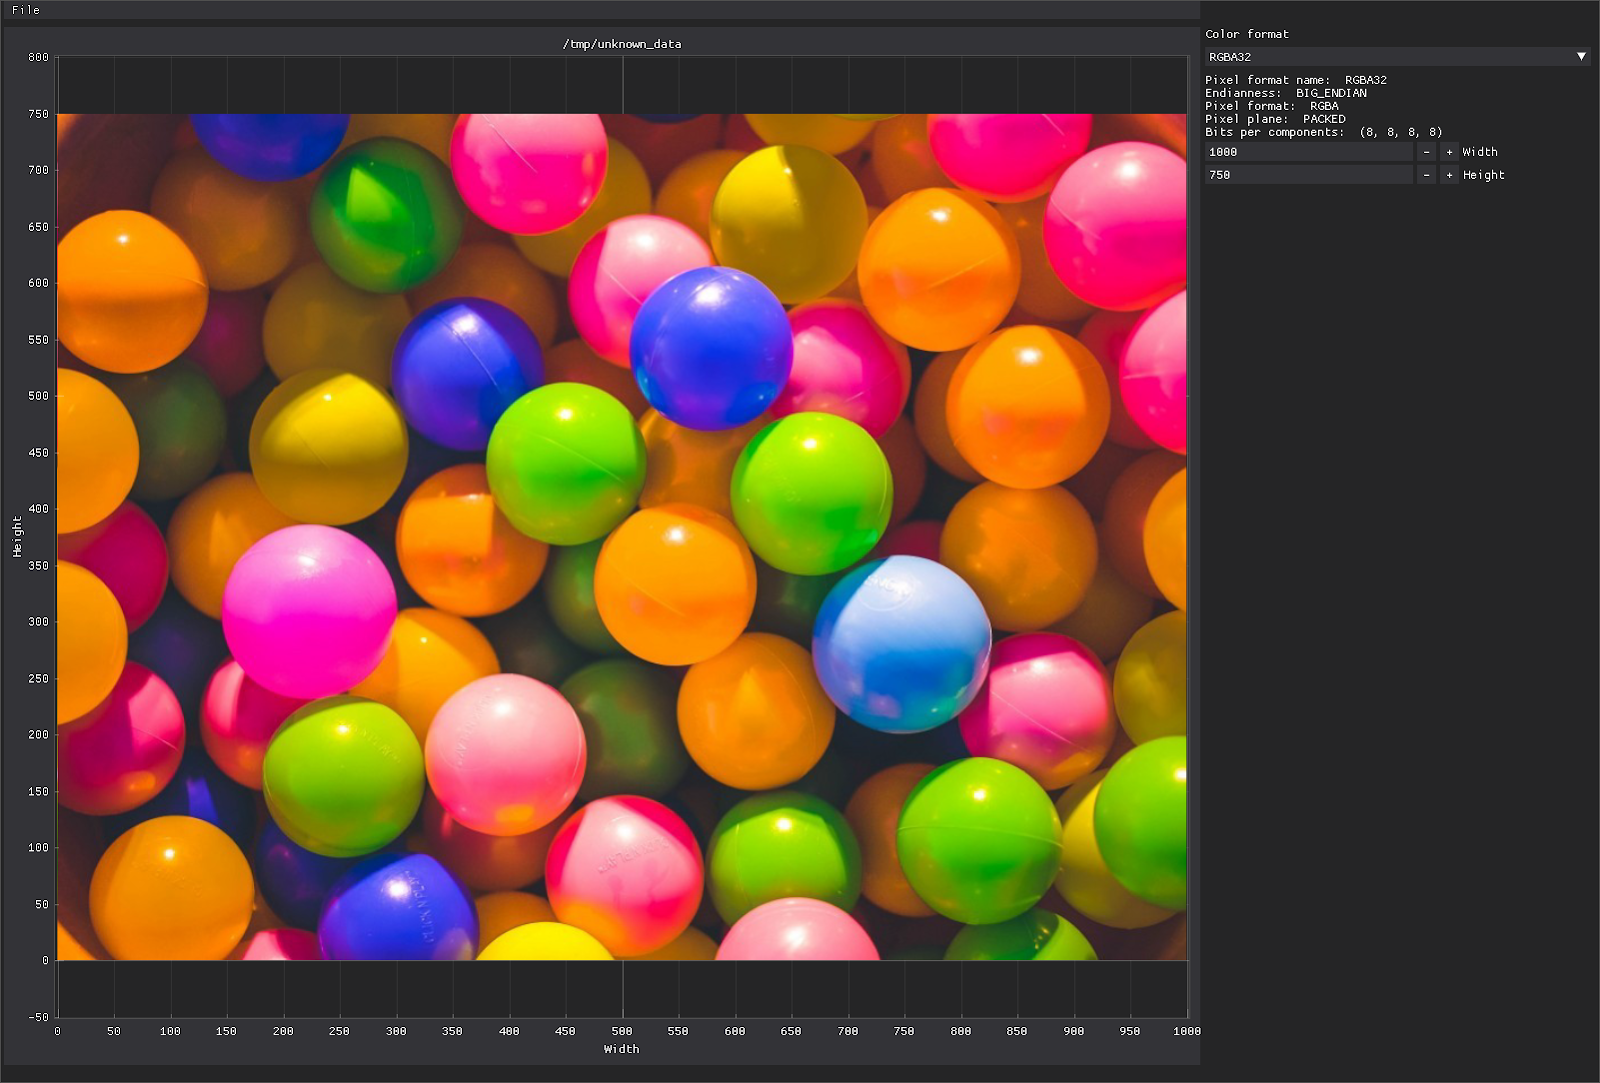
Task: Click the 500 tick on Width axis
Action: pyautogui.click(x=622, y=1031)
